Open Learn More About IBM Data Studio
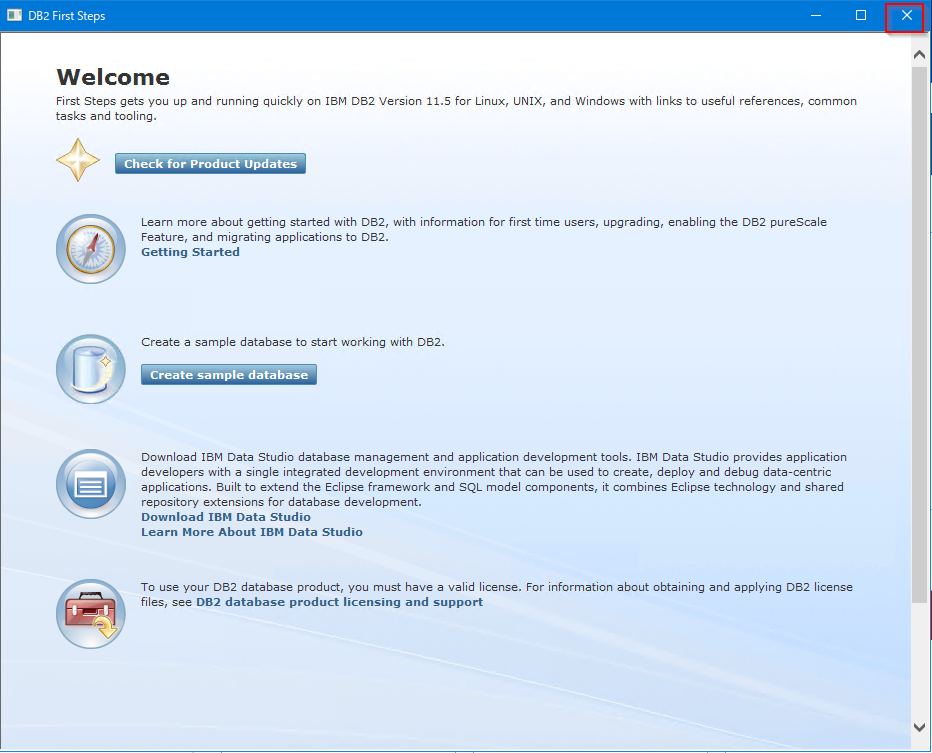932x753 pixels. coord(250,532)
